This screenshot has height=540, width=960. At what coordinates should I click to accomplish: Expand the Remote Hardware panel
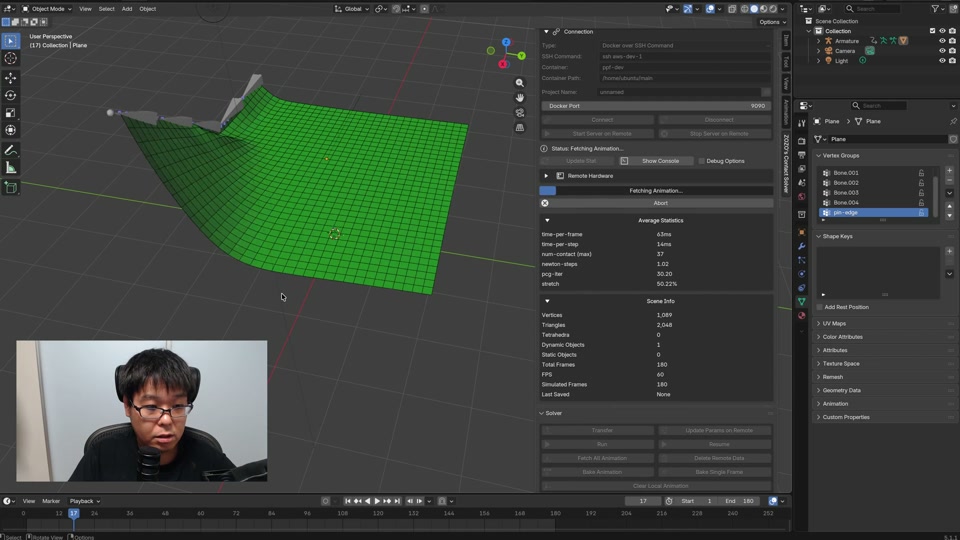(546, 176)
